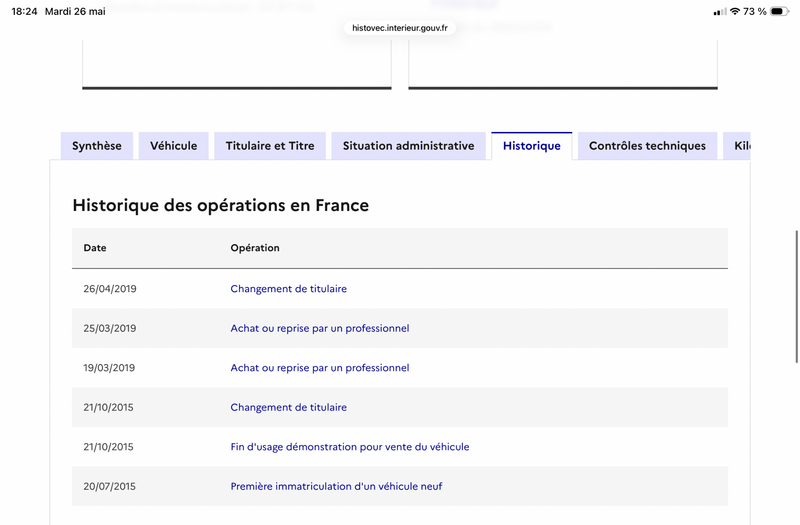Open the Contrôles techniques tab

click(x=647, y=146)
